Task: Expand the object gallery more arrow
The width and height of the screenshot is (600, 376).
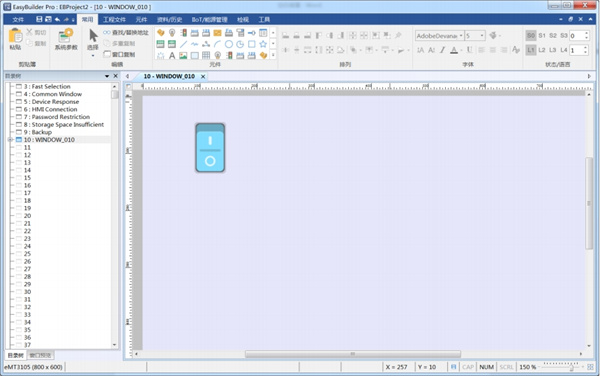Action: coord(273,55)
